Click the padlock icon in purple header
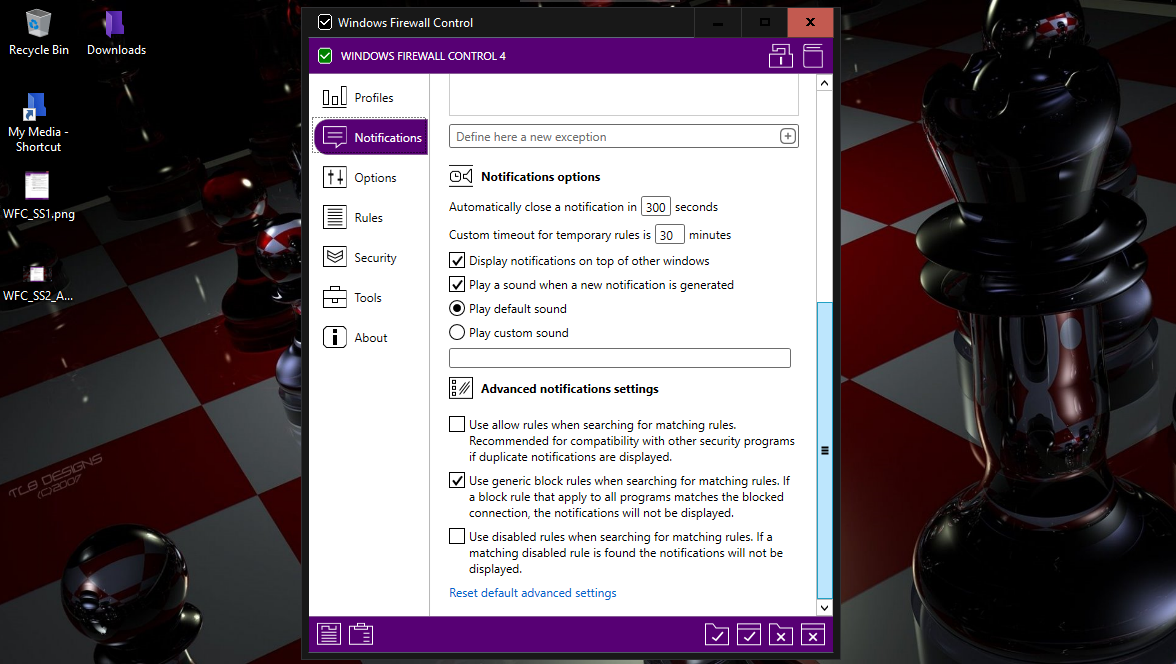The width and height of the screenshot is (1176, 664). point(780,56)
